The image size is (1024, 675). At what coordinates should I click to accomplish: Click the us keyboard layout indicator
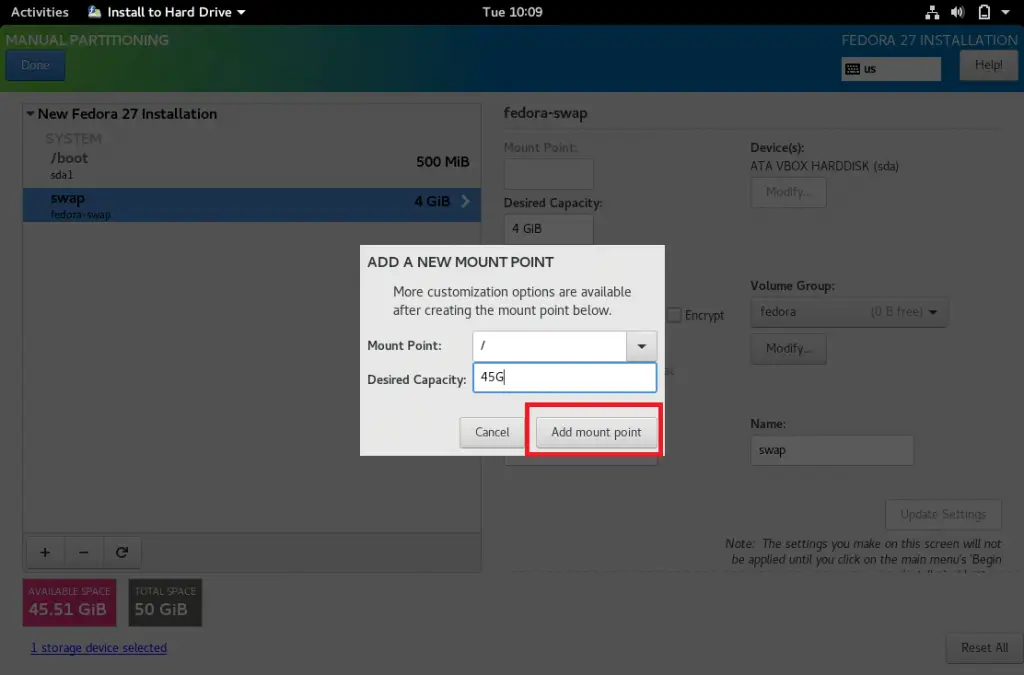coord(891,69)
